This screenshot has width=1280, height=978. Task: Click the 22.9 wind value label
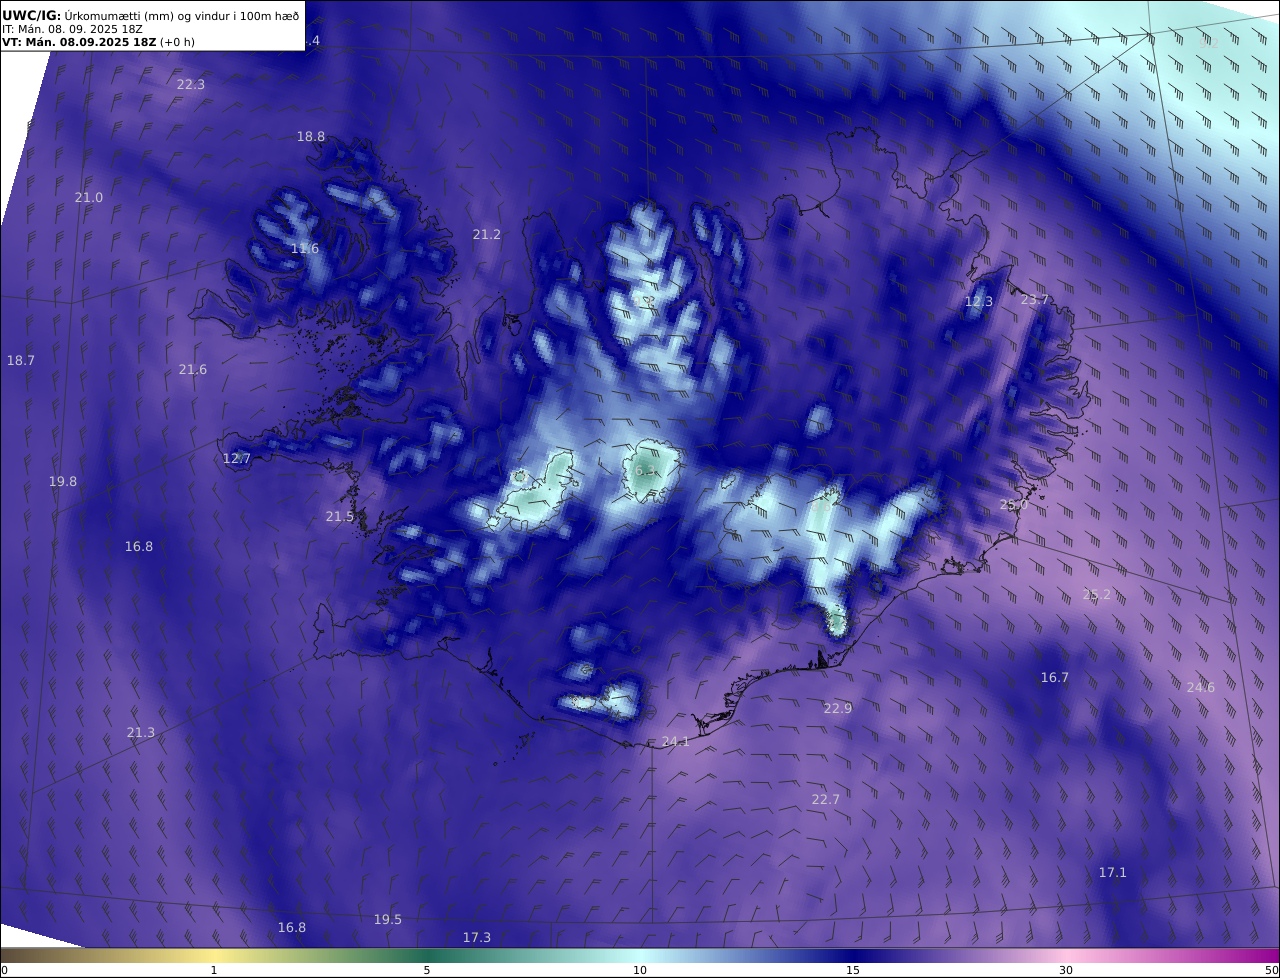pos(838,709)
